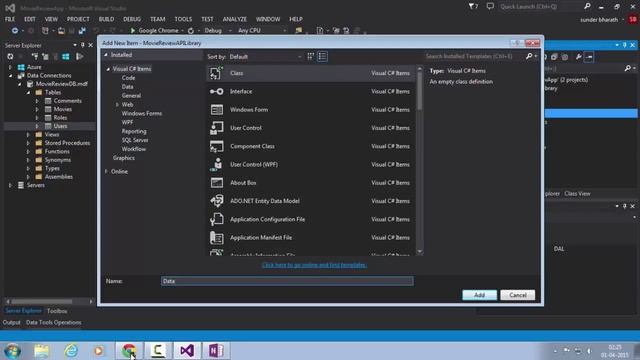640x360 pixels.
Task: Click the Windows Azure toolbar icon in Server Explorer
Action: [66, 56]
